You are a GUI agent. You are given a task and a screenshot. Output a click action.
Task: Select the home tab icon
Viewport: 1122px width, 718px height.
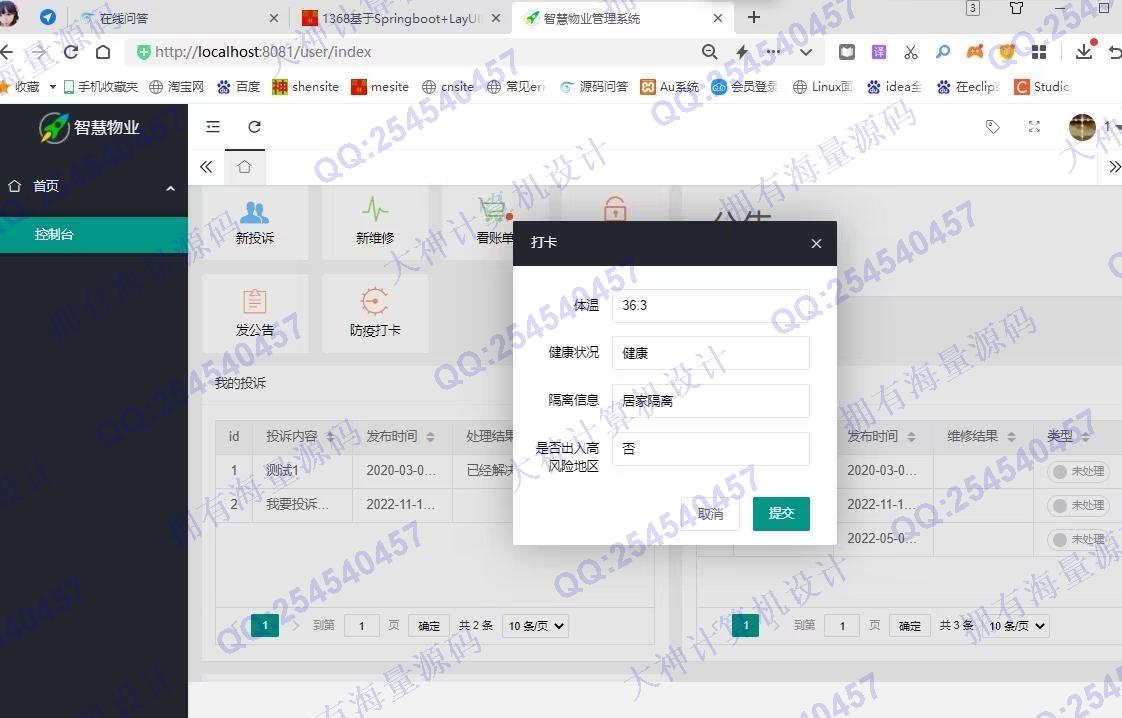(x=244, y=167)
